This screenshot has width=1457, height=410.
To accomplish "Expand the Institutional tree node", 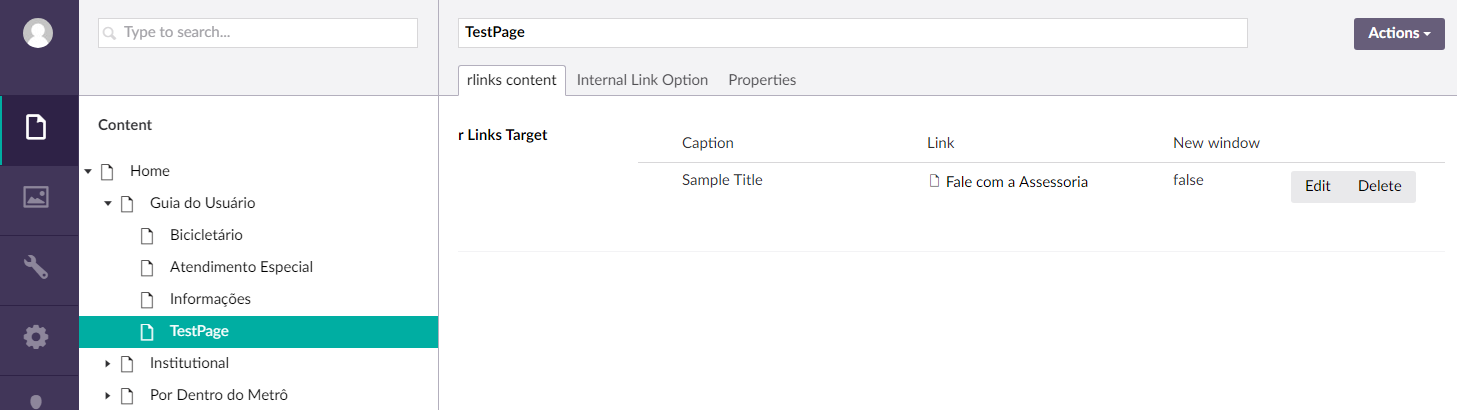I will (x=108, y=363).
